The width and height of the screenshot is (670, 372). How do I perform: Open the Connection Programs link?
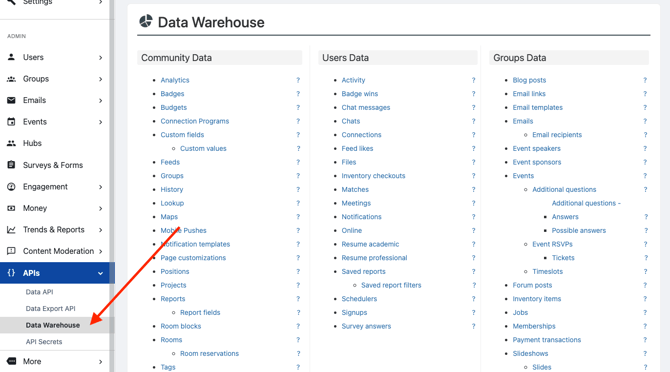[x=195, y=121]
